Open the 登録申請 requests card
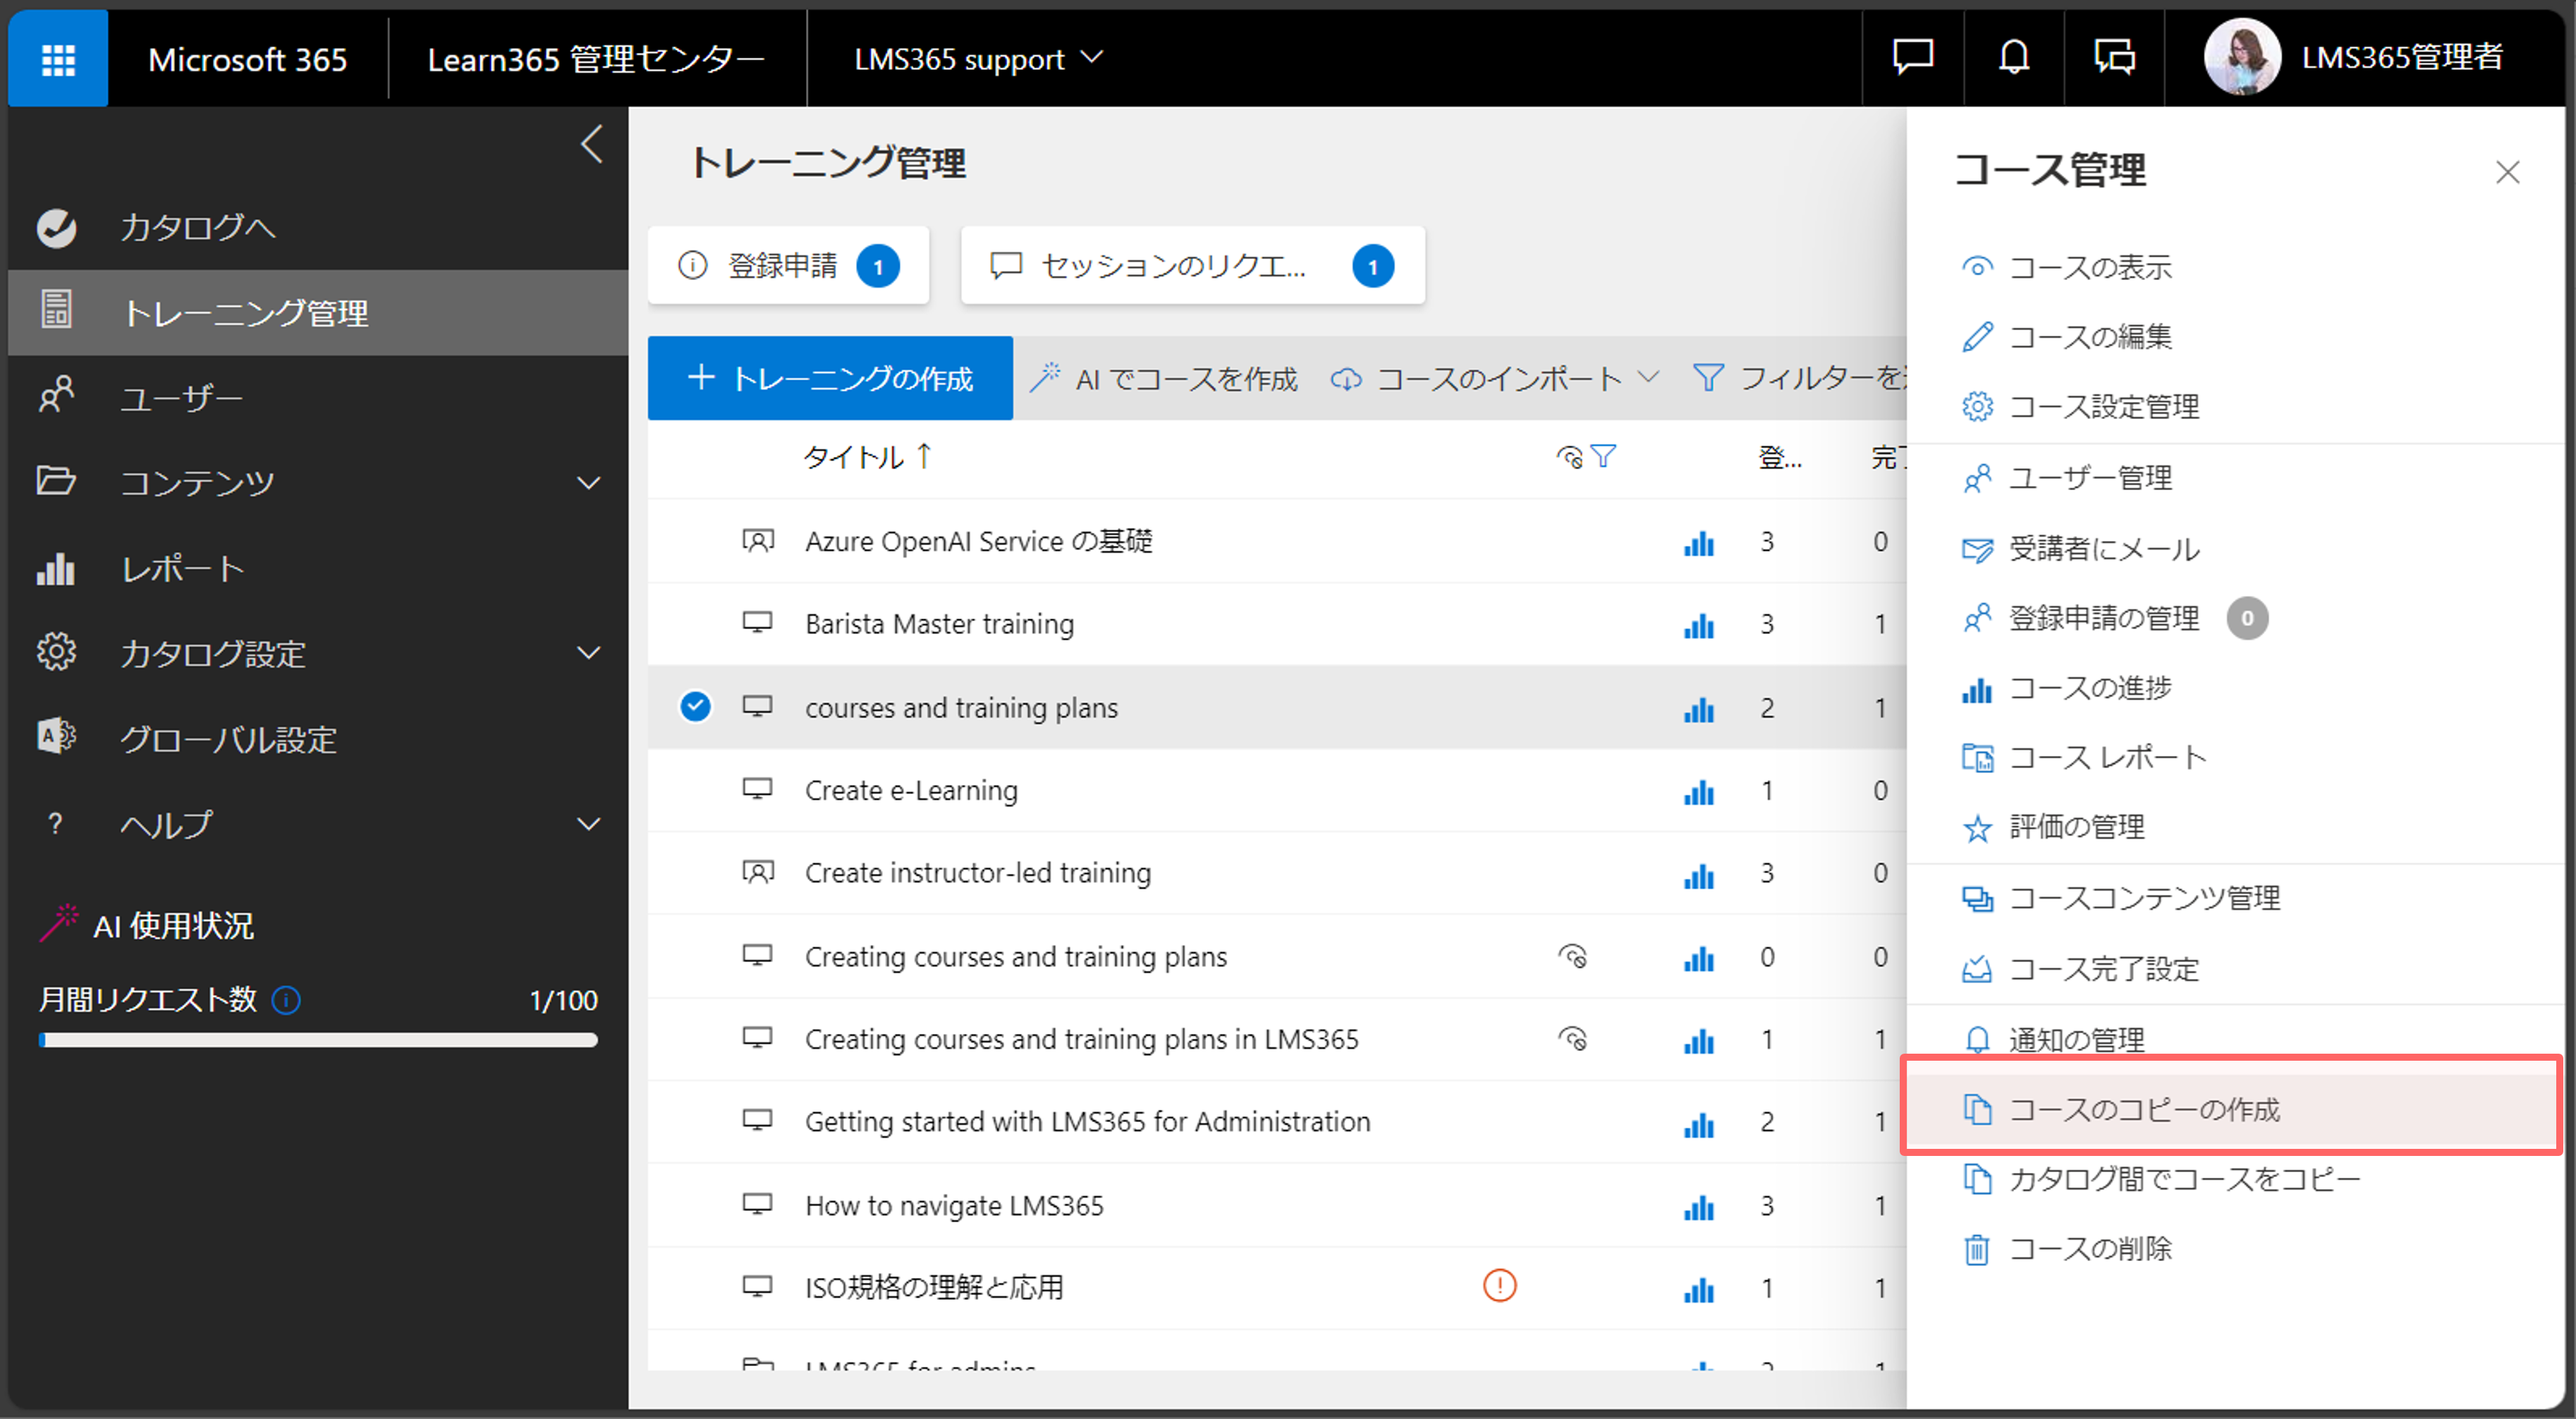Viewport: 2576px width, 1419px height. coord(788,266)
